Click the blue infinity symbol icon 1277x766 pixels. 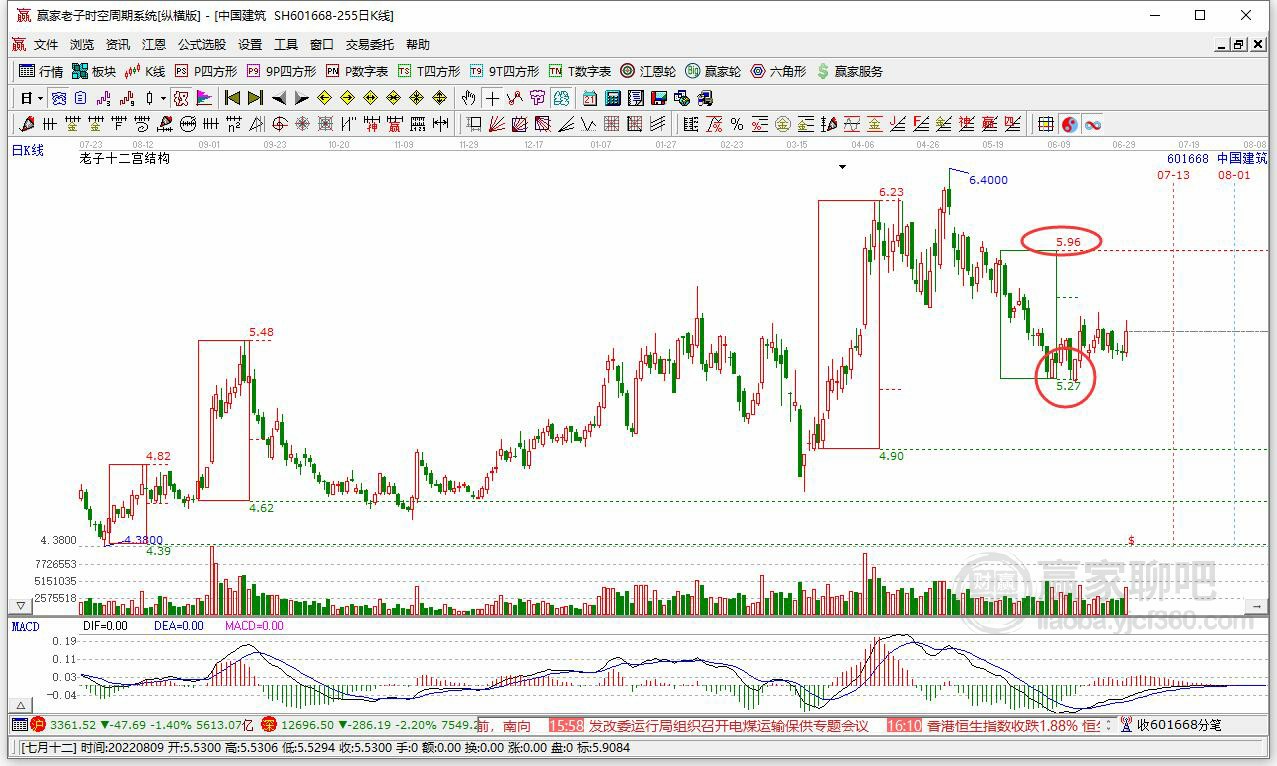[x=1093, y=124]
